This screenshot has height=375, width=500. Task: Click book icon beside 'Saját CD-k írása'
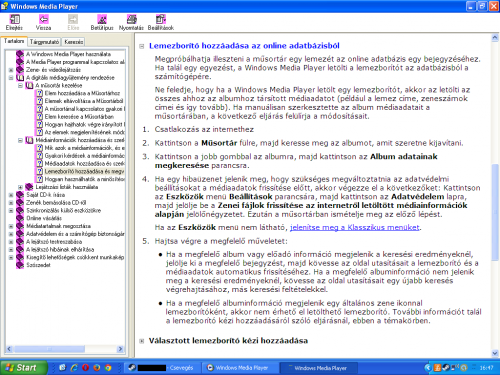(x=20, y=195)
